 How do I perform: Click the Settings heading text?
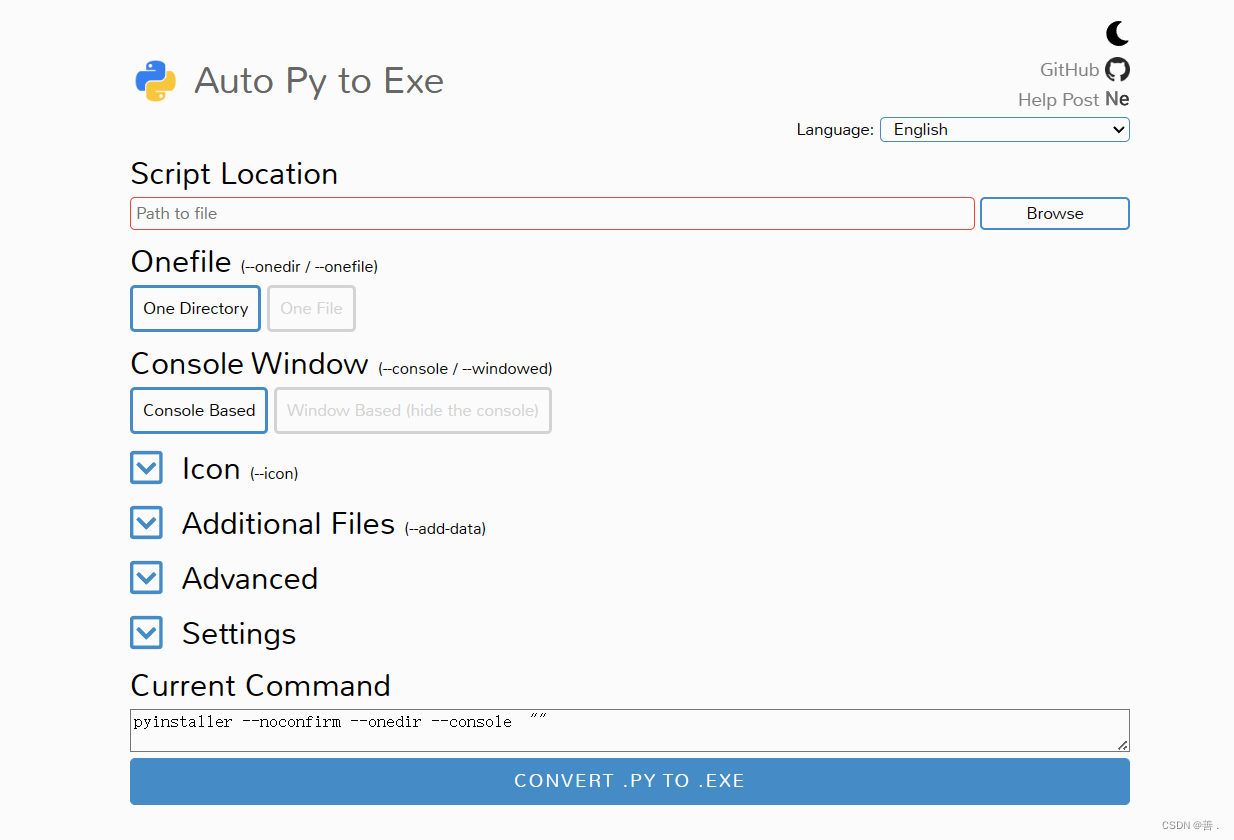point(239,634)
